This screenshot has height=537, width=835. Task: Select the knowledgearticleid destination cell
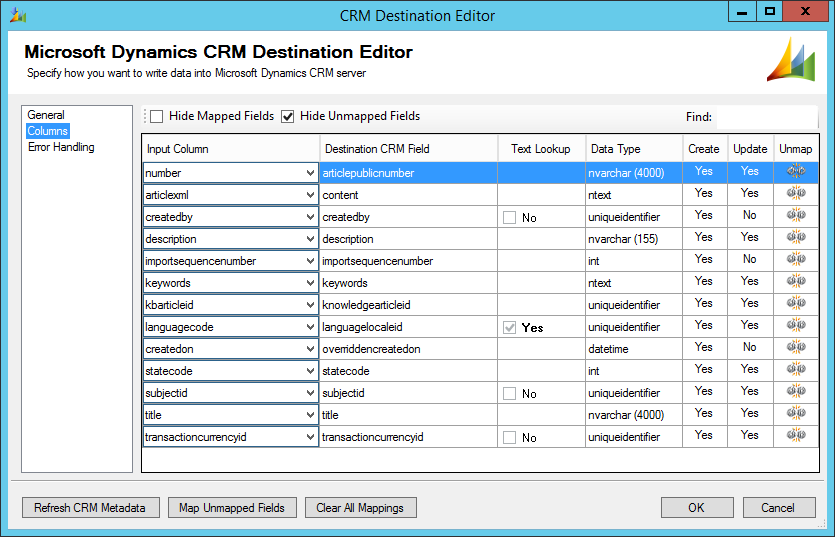(408, 305)
